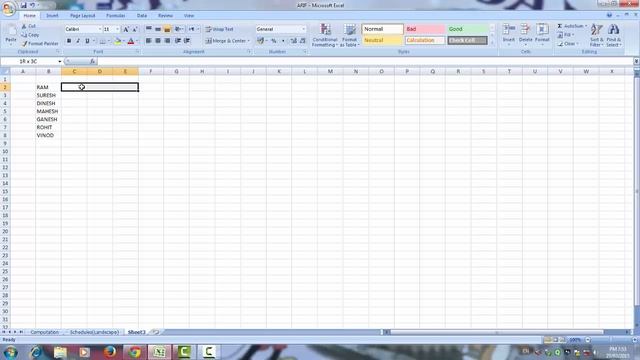Open the Review ribbon tab
This screenshot has width=640, height=360.
pos(165,16)
